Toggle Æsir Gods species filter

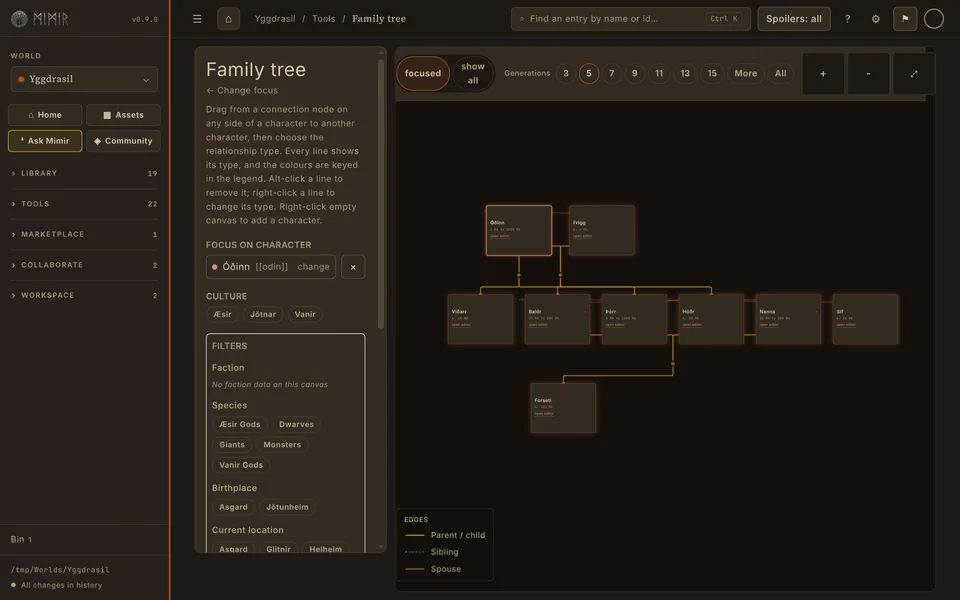pyautogui.click(x=239, y=424)
